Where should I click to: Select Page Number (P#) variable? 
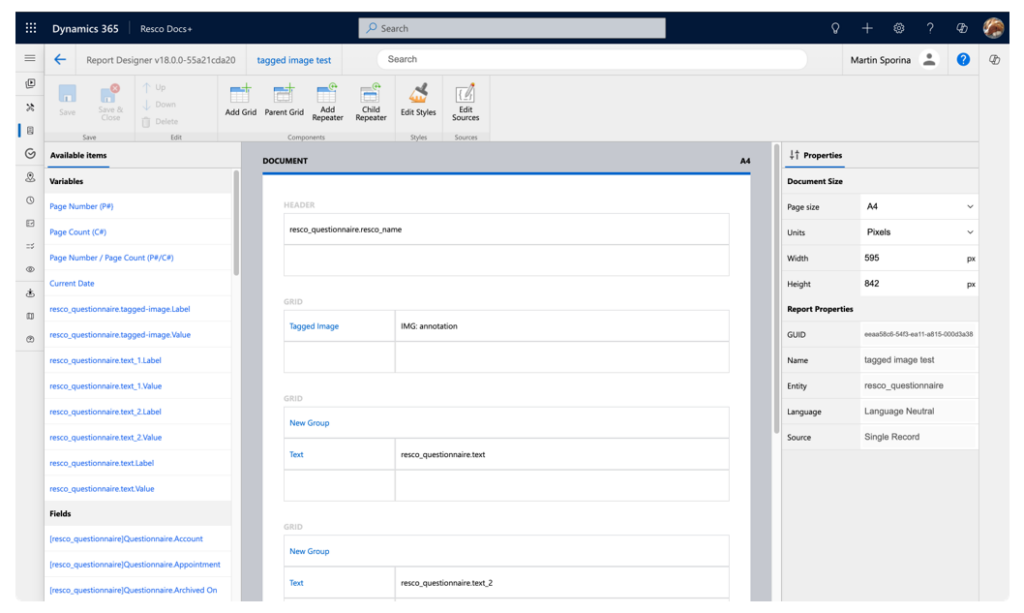81,206
